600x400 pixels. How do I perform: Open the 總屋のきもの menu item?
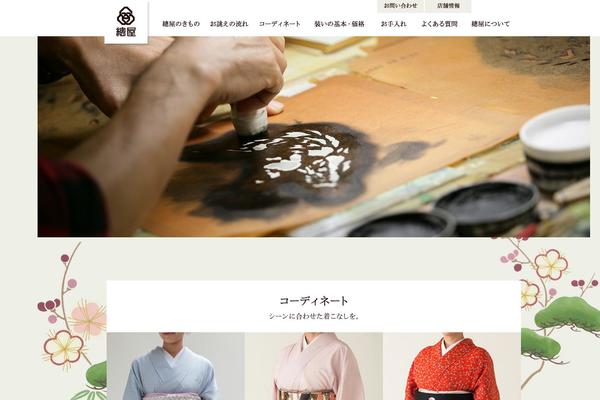181,24
